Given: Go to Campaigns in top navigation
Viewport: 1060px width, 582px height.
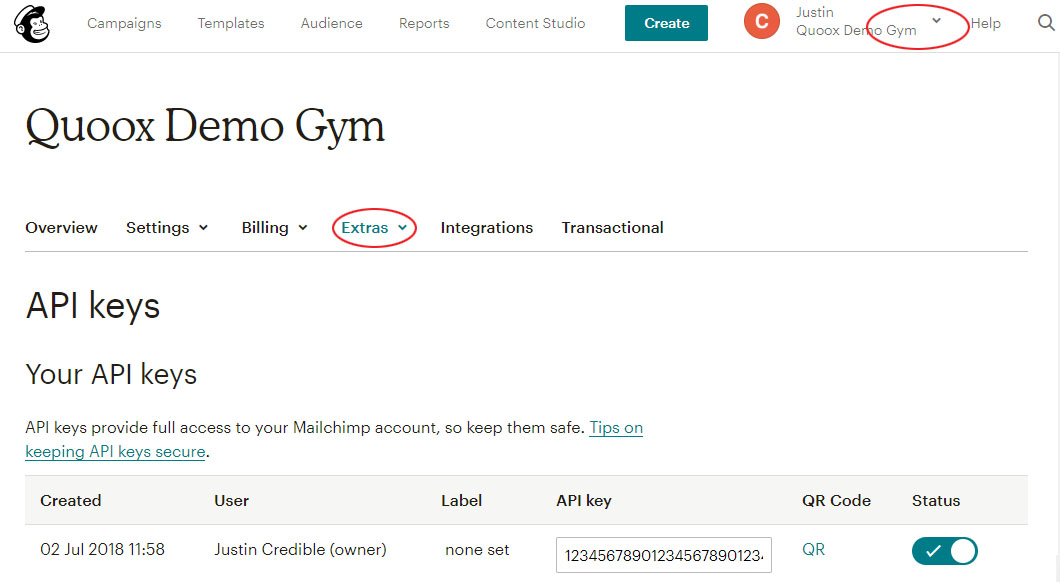Looking at the screenshot, I should [124, 23].
